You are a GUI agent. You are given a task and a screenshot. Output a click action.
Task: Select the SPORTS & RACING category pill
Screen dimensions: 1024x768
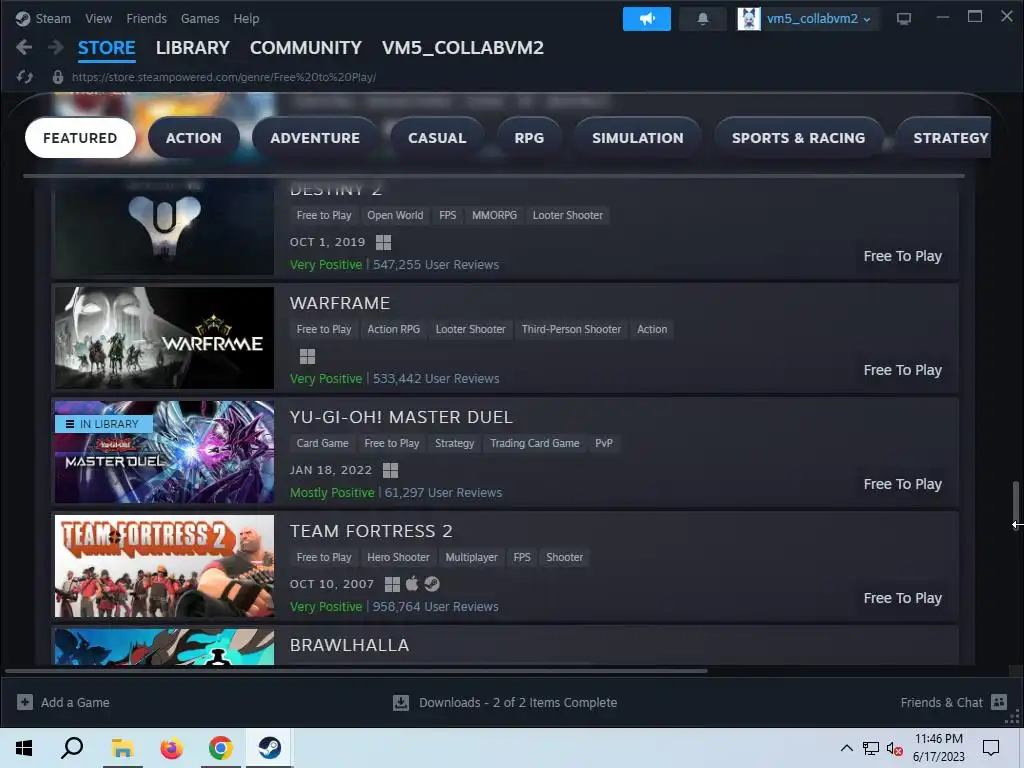pos(798,138)
